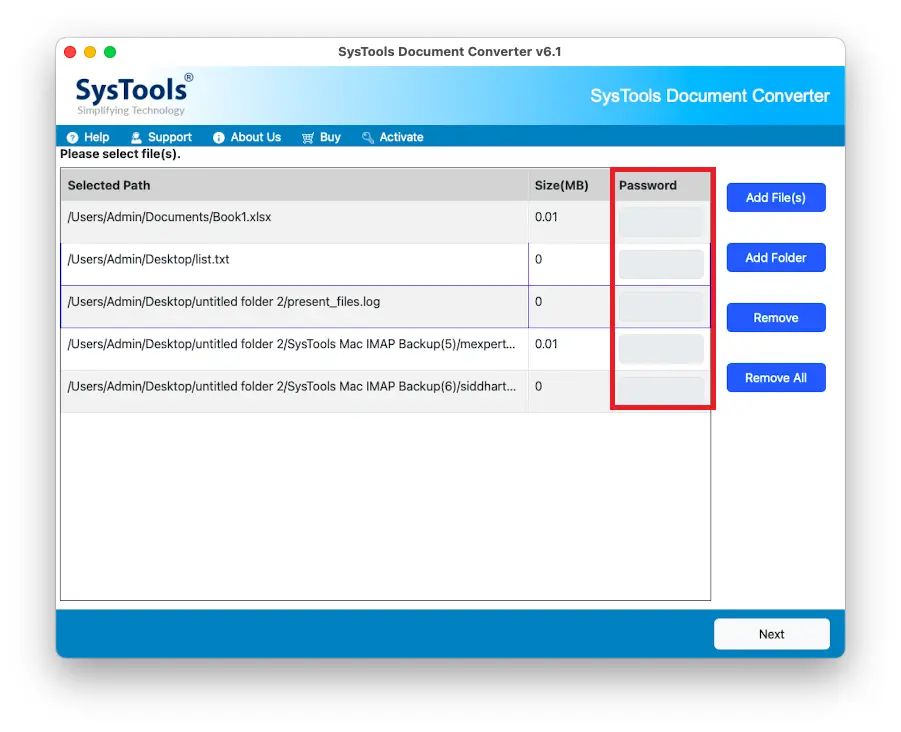Screen dimensions: 901x732
Task: Click the Activate key icon
Action: (368, 137)
